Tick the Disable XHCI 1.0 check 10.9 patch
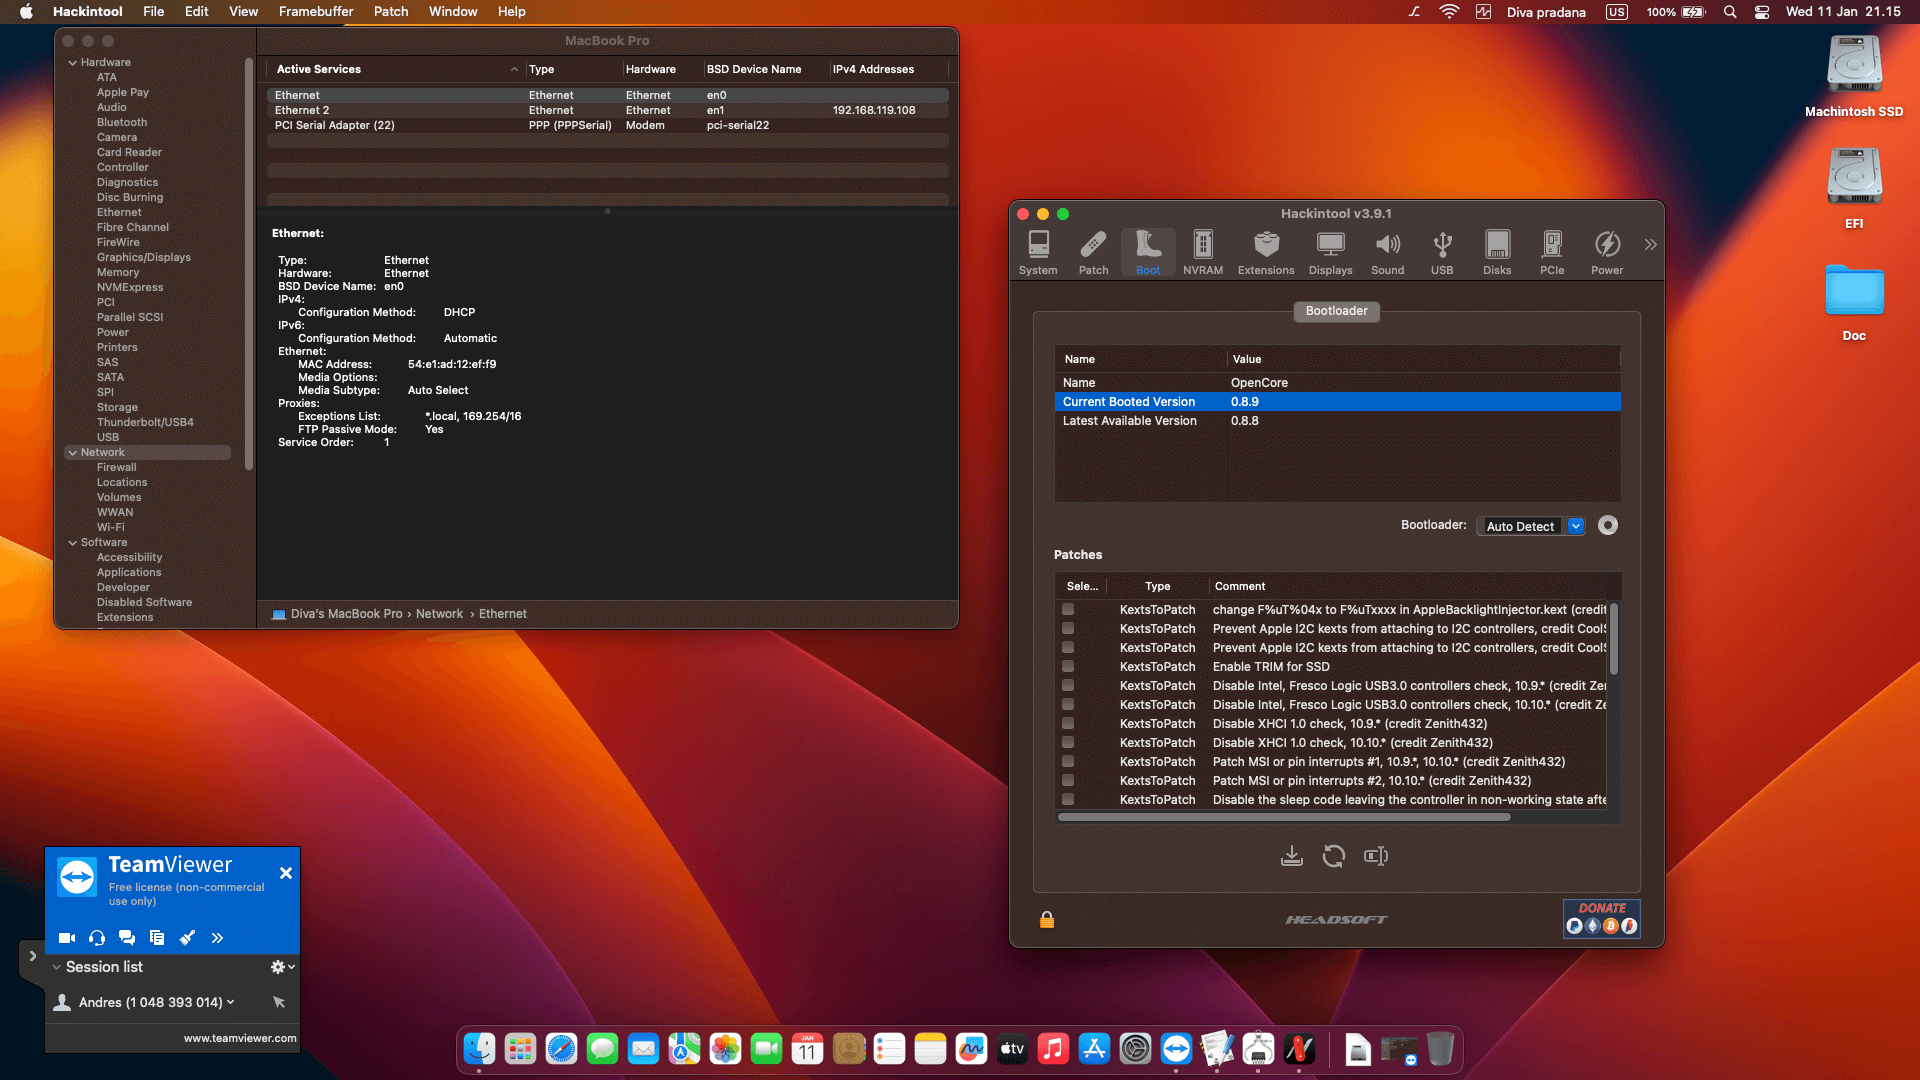The height and width of the screenshot is (1080, 1920). click(x=1068, y=723)
